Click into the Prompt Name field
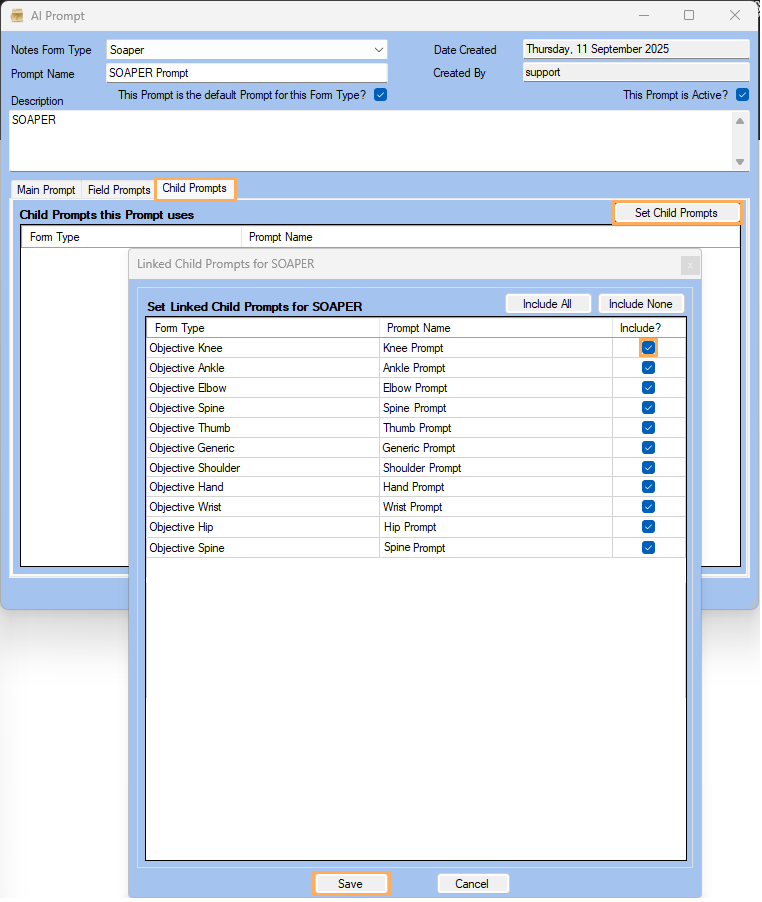Image resolution: width=762 pixels, height=902 pixels. (x=246, y=73)
